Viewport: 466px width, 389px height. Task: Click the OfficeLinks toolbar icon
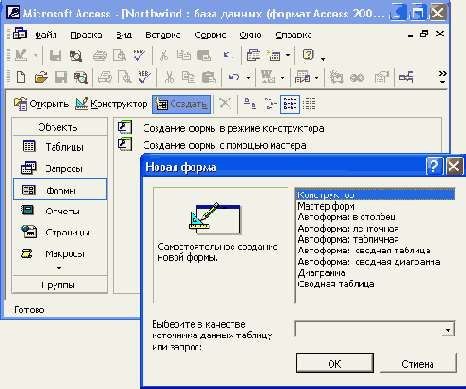point(268,78)
